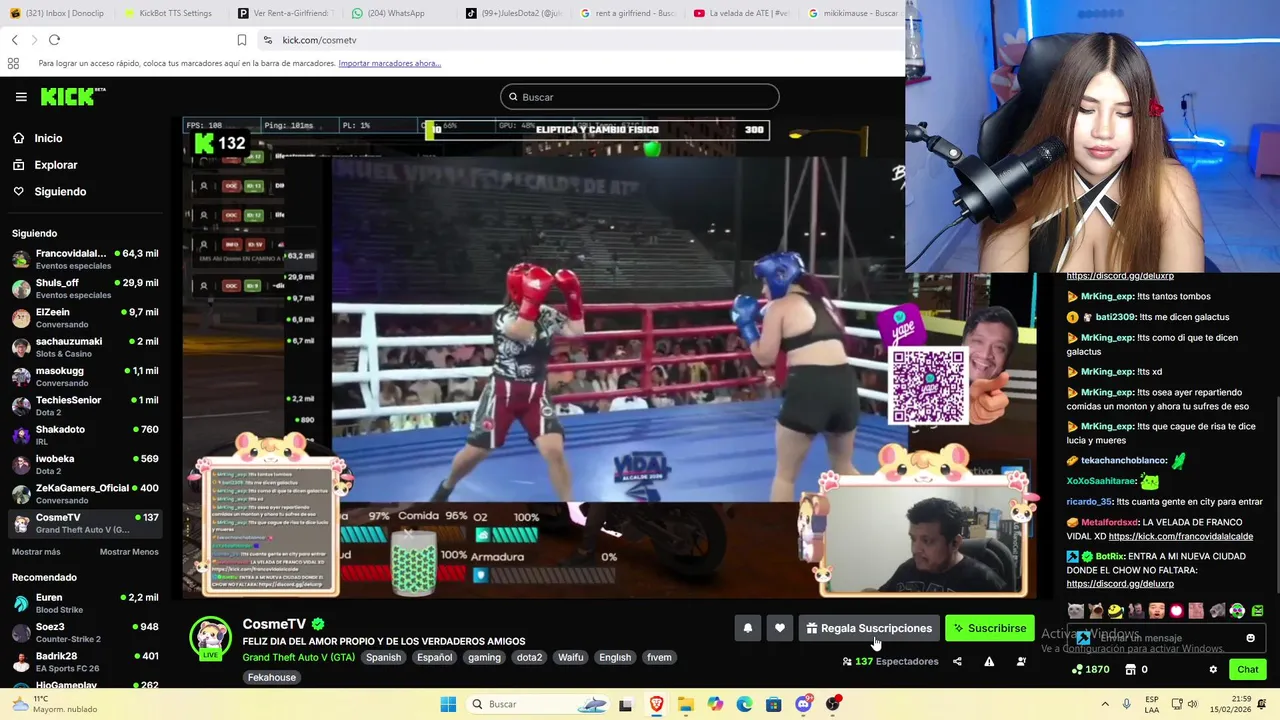The width and height of the screenshot is (1280, 720).
Task: Open recommended channel Euren
Action: [x=85, y=603]
